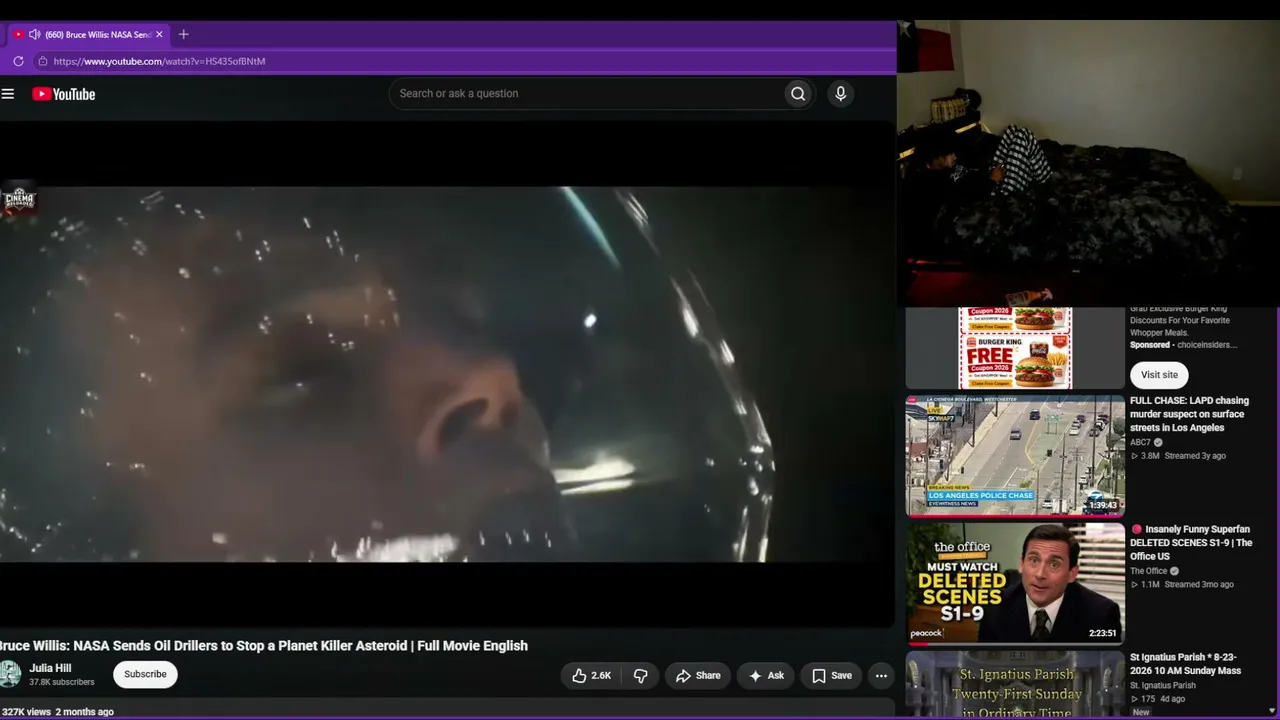Open 'Insanely Funny Superfan DELETED SCENES' title
The width and height of the screenshot is (1280, 720).
pos(1191,542)
